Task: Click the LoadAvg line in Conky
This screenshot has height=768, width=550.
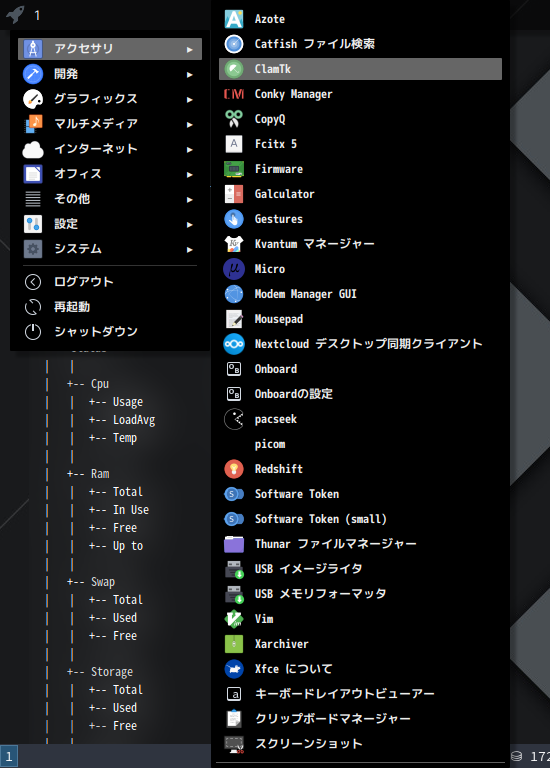Action: (x=134, y=420)
